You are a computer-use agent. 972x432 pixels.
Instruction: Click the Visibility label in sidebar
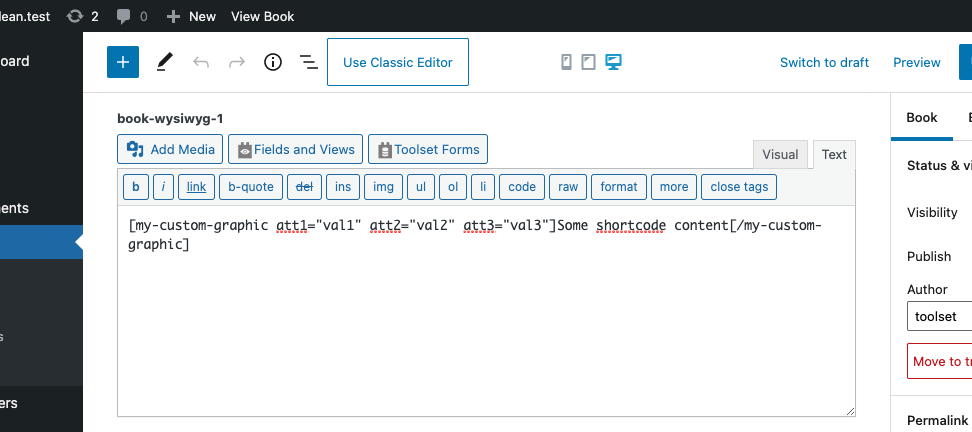[932, 212]
